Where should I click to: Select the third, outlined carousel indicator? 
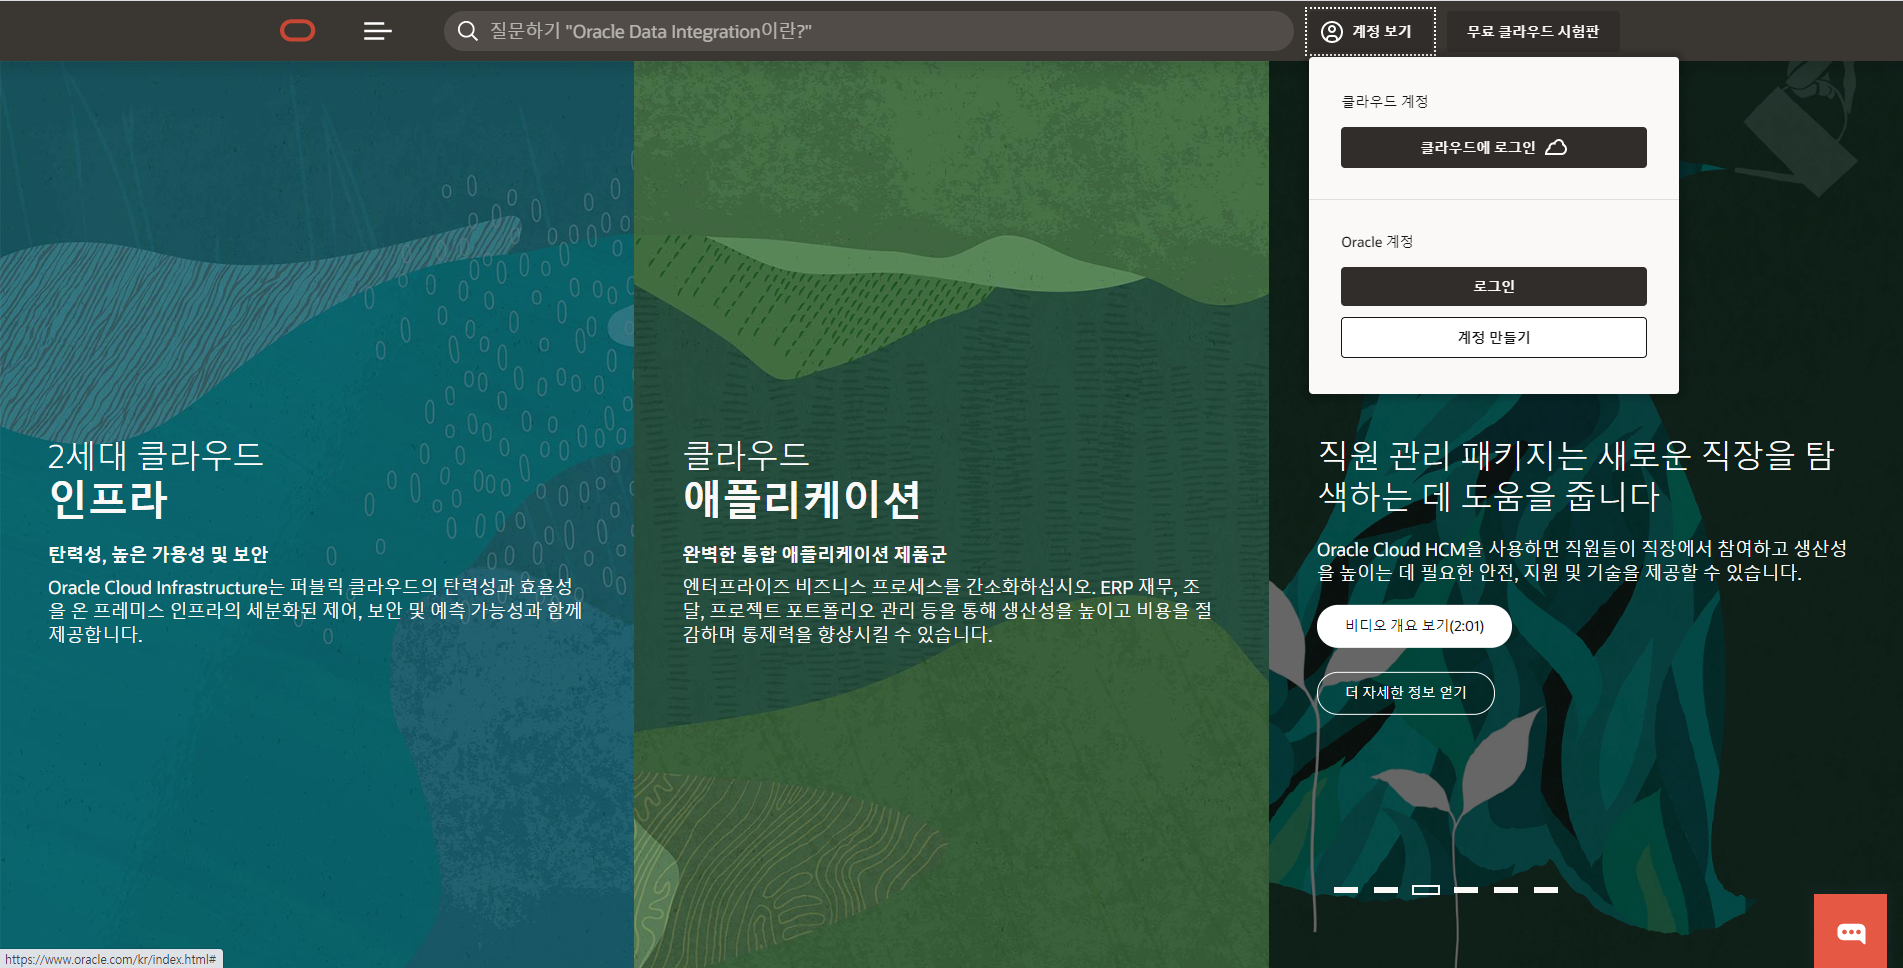[x=1426, y=889]
